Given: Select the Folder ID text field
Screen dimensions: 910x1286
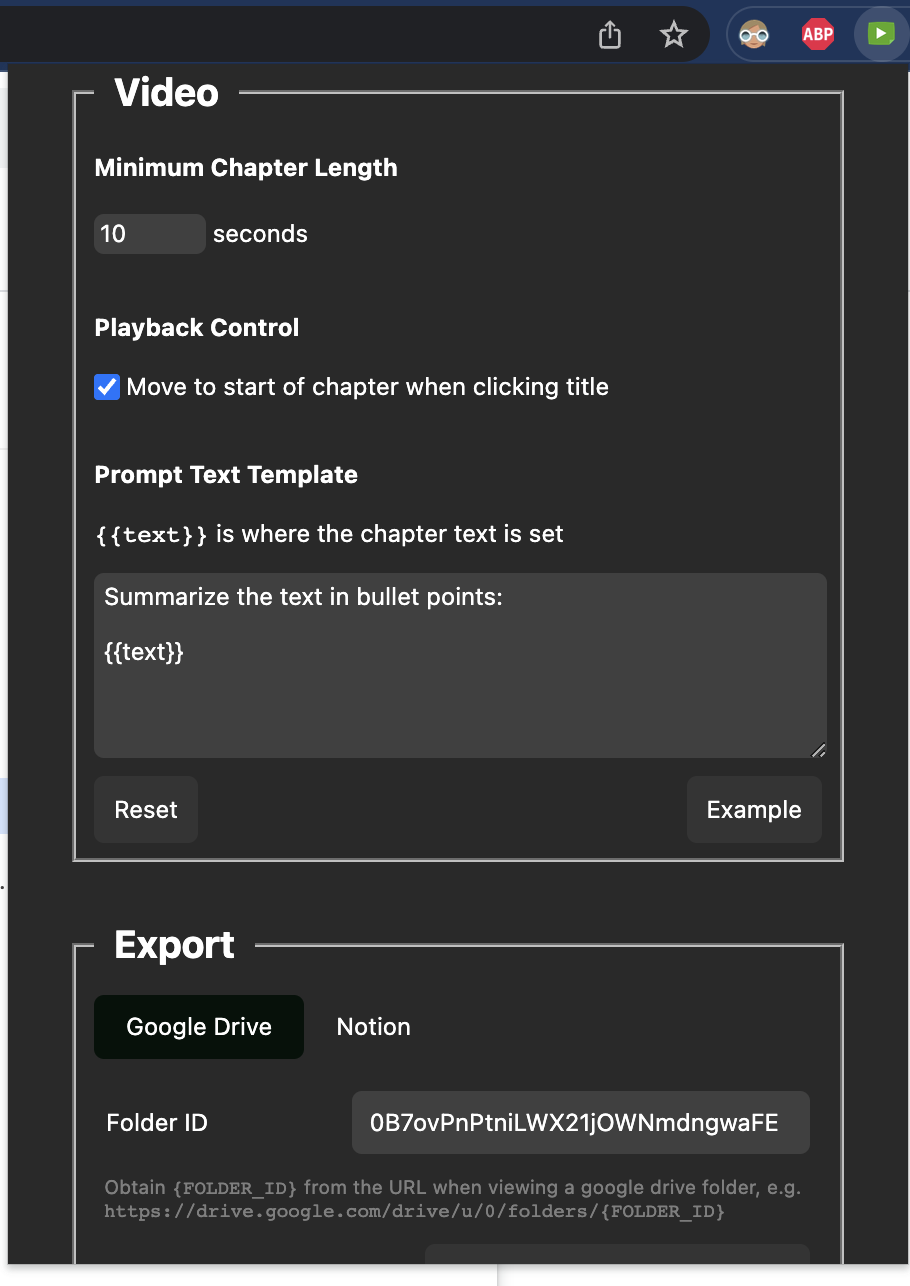Looking at the screenshot, I should 580,1122.
